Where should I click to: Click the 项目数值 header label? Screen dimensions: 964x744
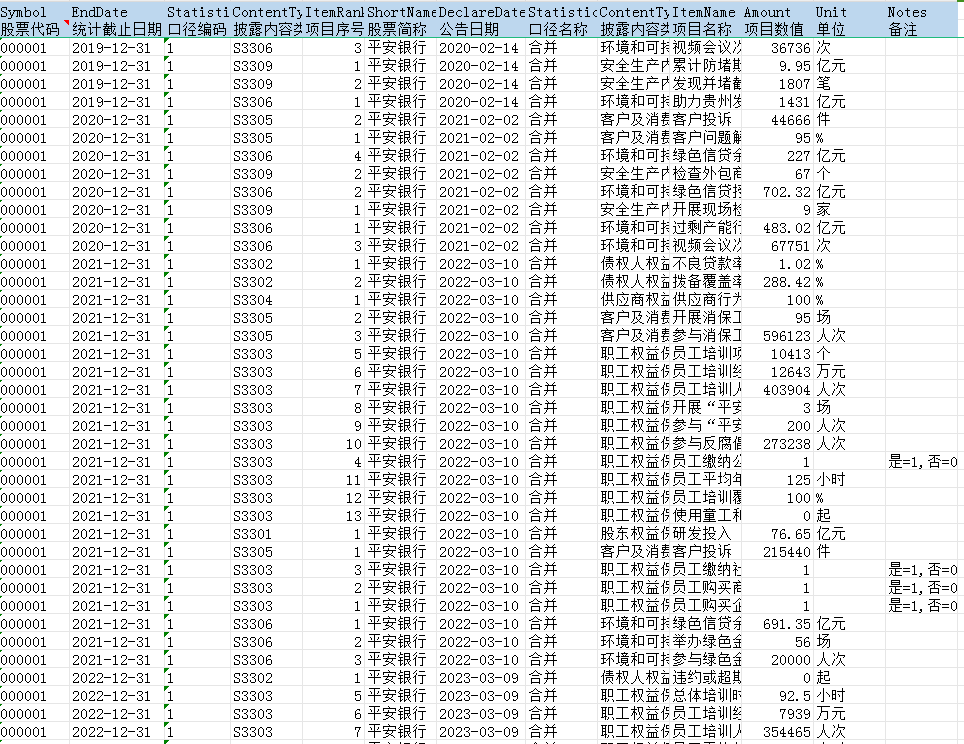tap(773, 29)
